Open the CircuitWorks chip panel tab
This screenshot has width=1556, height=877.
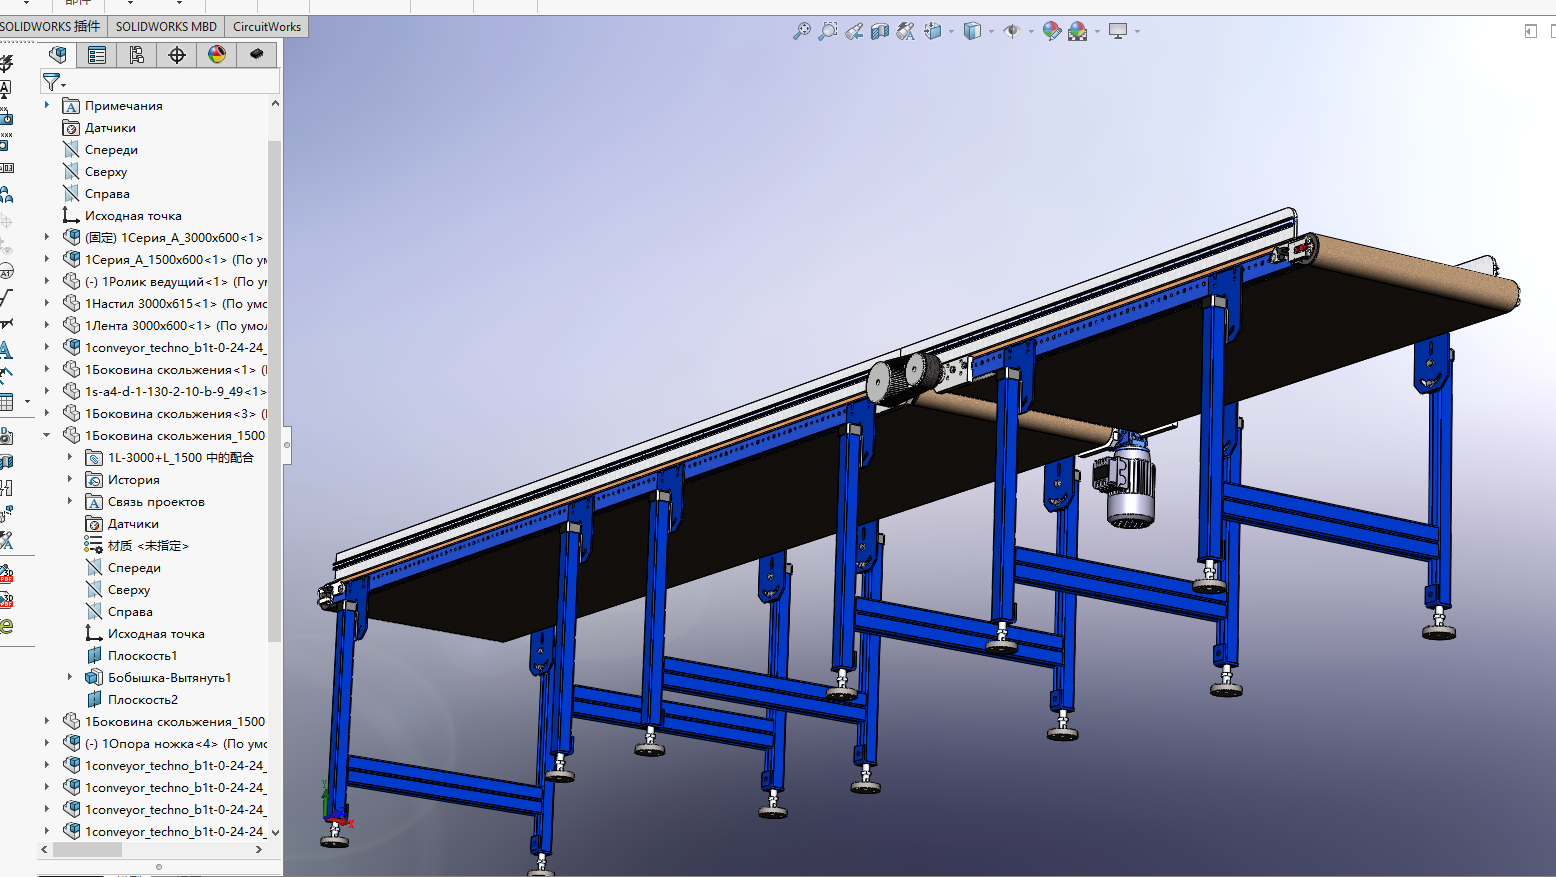point(257,54)
